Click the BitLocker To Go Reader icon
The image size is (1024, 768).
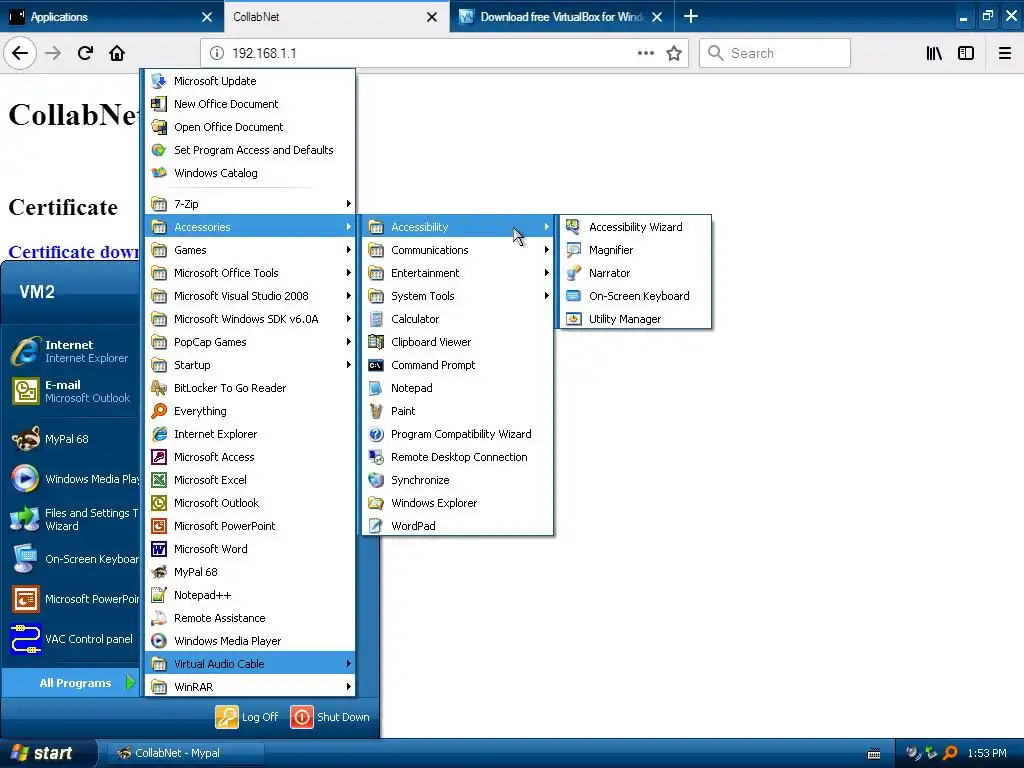click(x=159, y=388)
